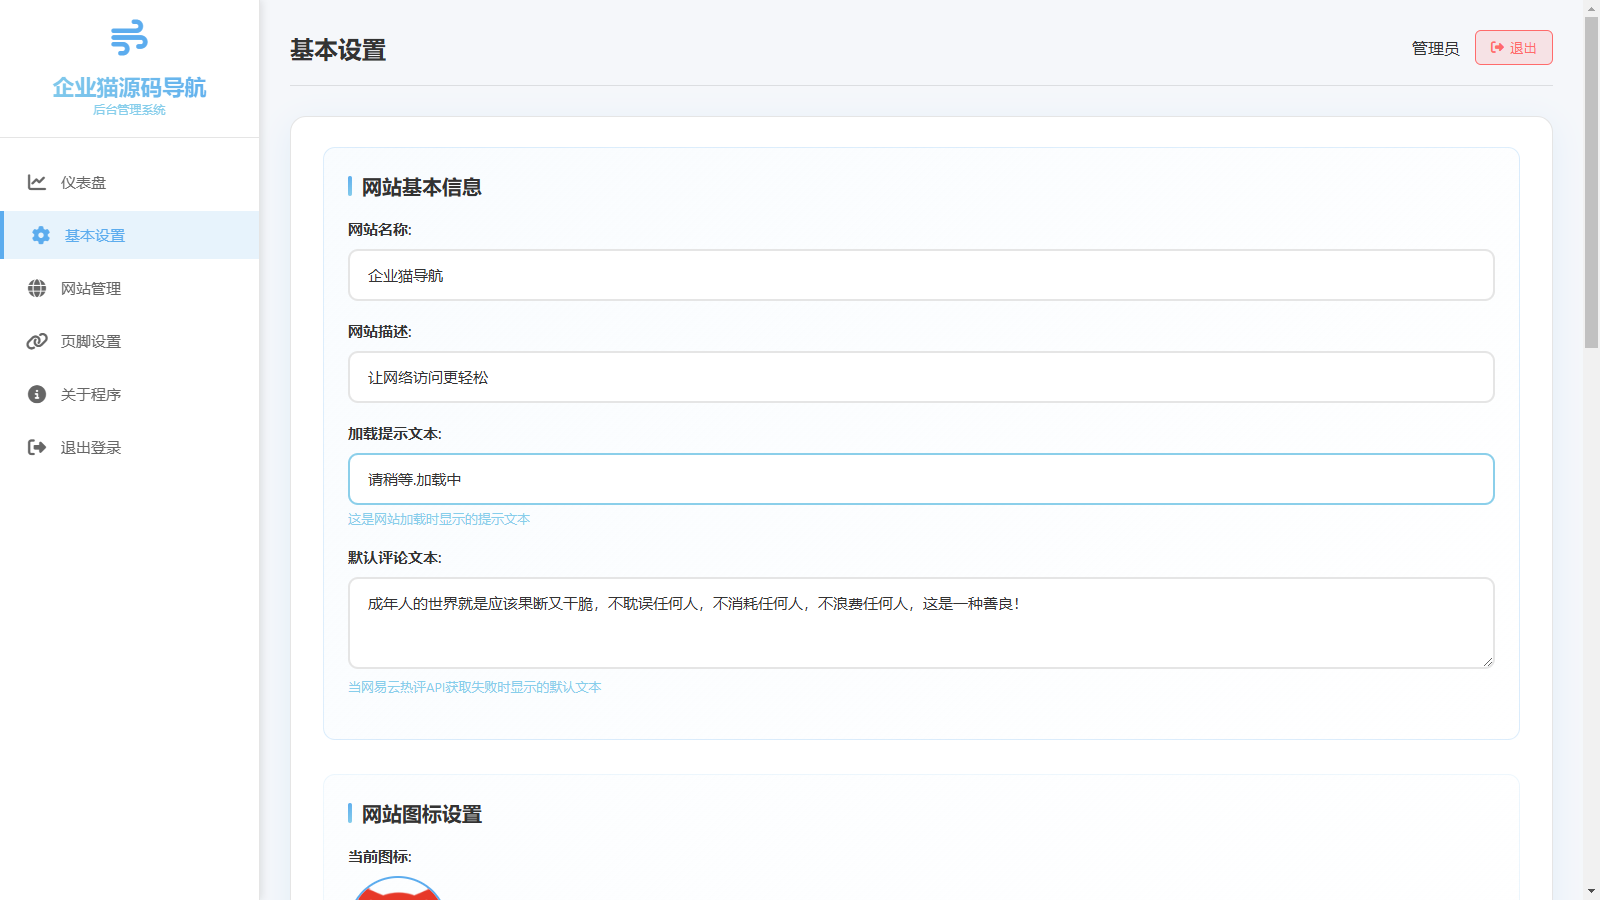Click the sidebar logout arrow icon
This screenshot has width=1600, height=900.
point(37,447)
